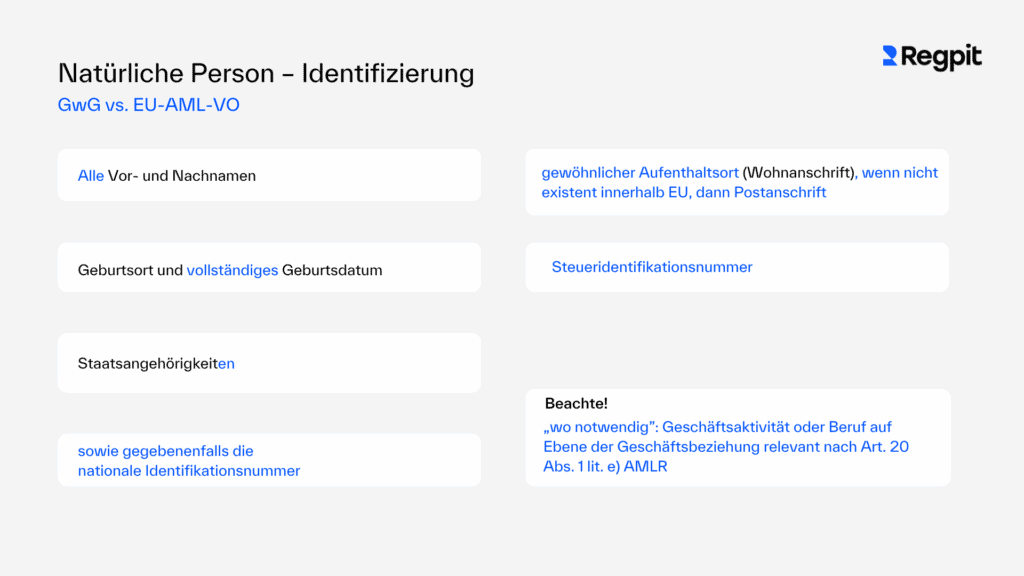Screen dimensions: 1024x576
Task: Click the blue text 'gewöhnlicher Aufenthaltsort'
Action: tap(640, 173)
